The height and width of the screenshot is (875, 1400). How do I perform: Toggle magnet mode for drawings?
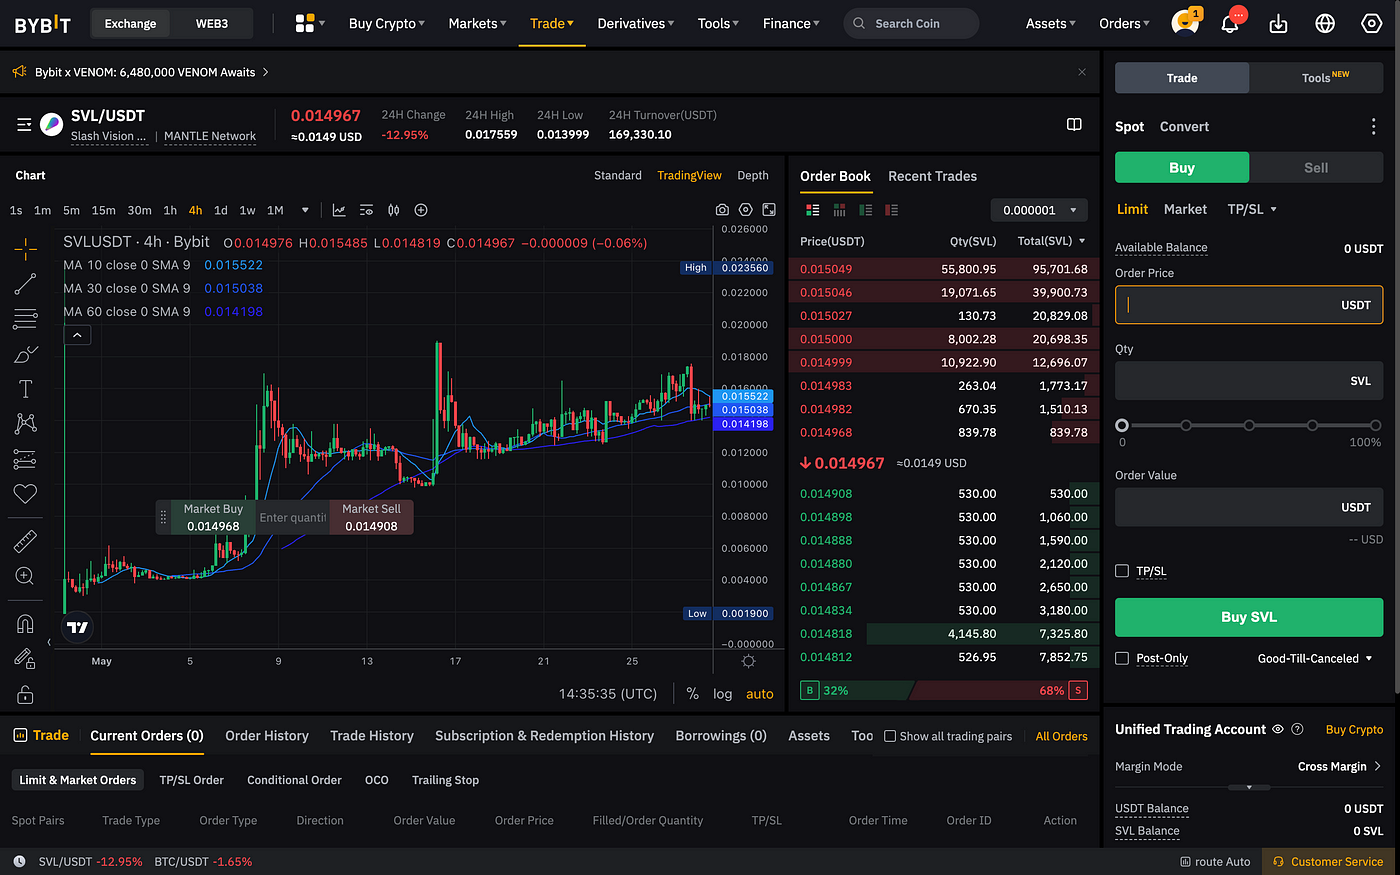(25, 624)
